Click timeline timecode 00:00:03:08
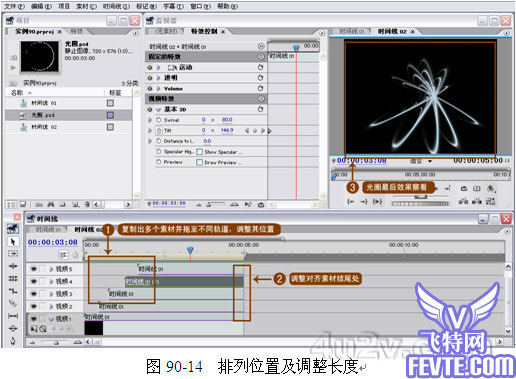The width and height of the screenshot is (516, 379). pos(53,242)
